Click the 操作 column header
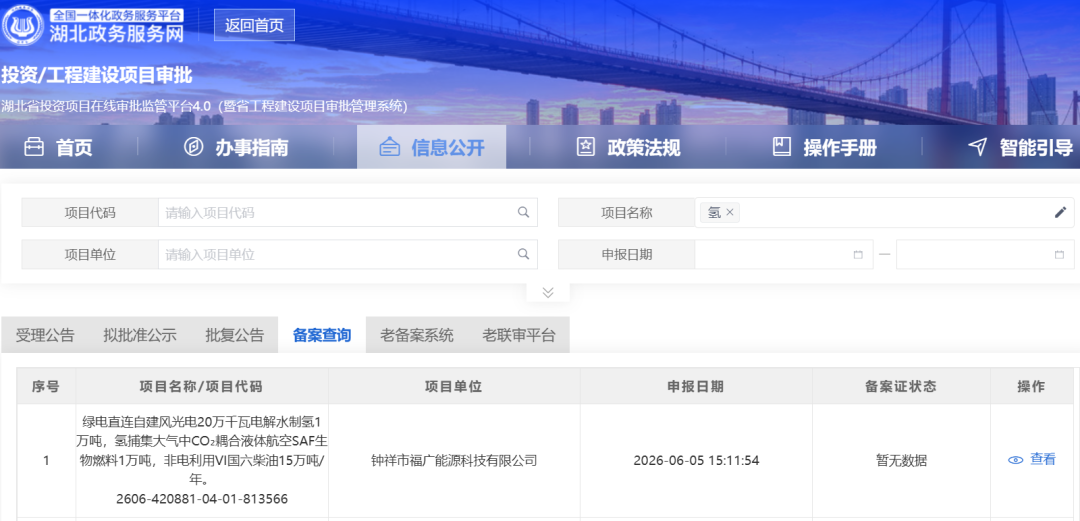Image resolution: width=1080 pixels, height=521 pixels. coord(1031,386)
